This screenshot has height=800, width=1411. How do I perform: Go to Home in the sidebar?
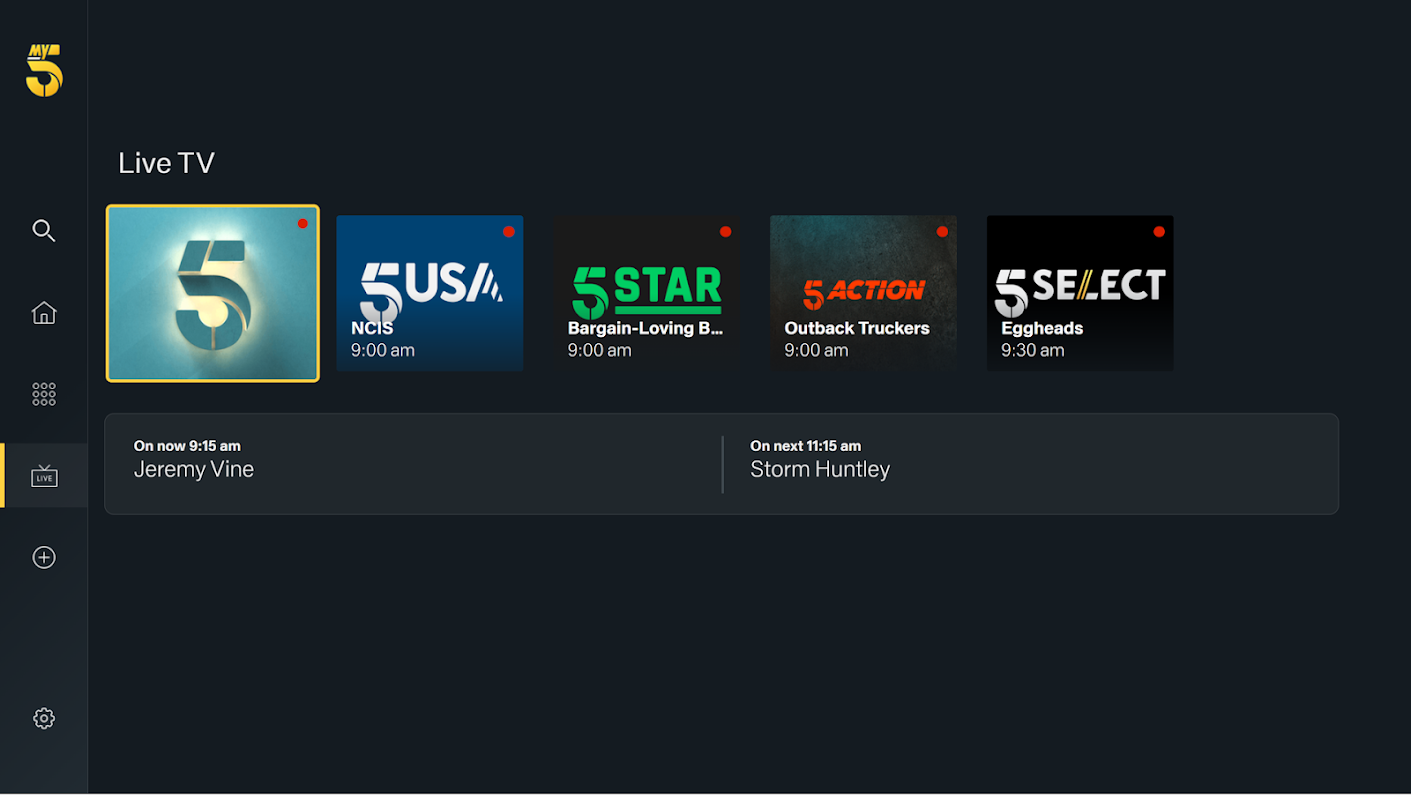tap(44, 313)
